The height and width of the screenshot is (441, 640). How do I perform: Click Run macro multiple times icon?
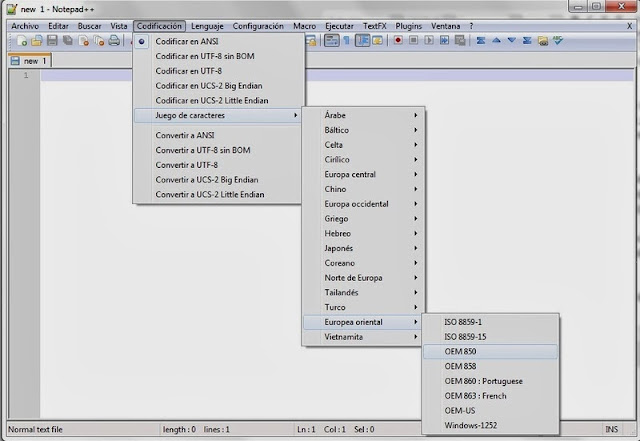coord(444,40)
